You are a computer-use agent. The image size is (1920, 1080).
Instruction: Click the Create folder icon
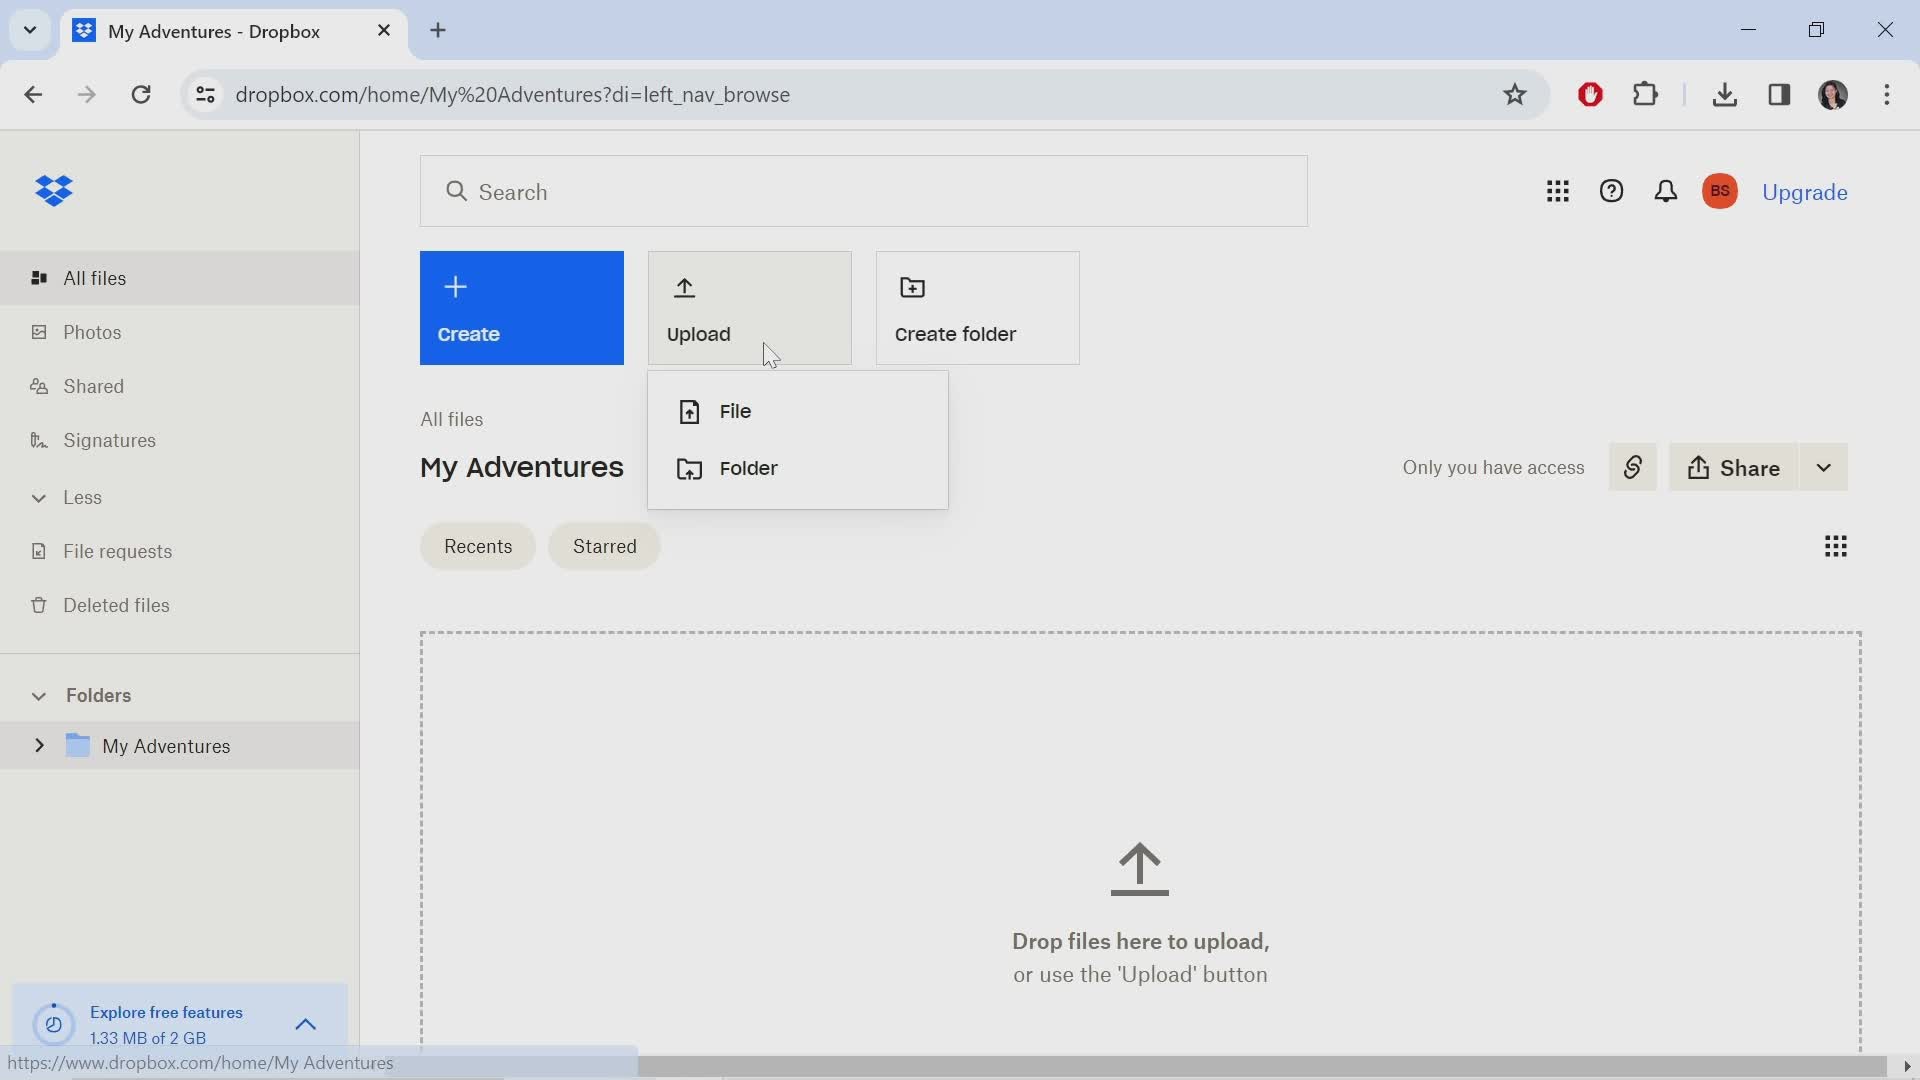click(x=913, y=287)
